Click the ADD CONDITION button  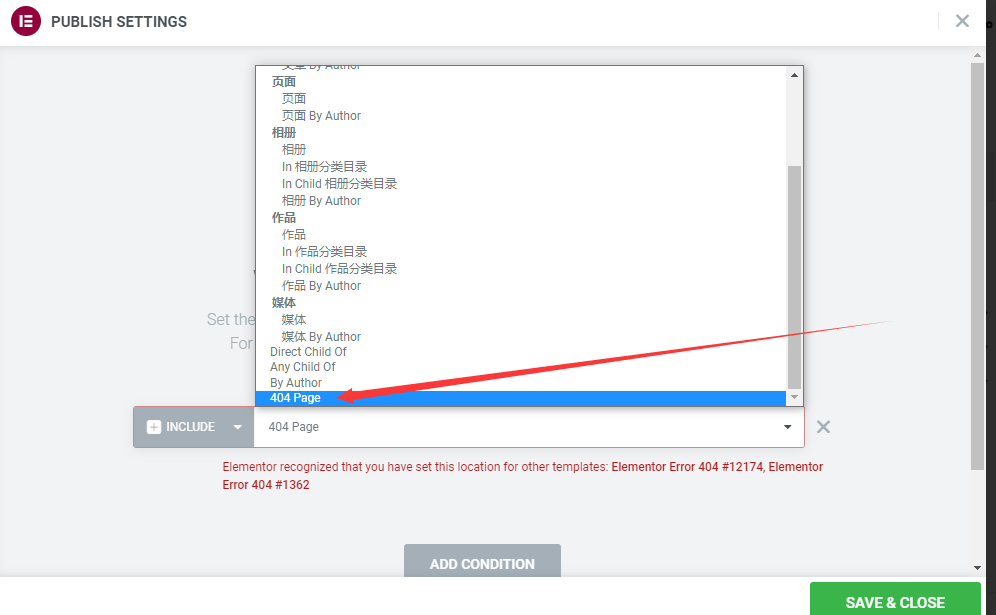482,563
